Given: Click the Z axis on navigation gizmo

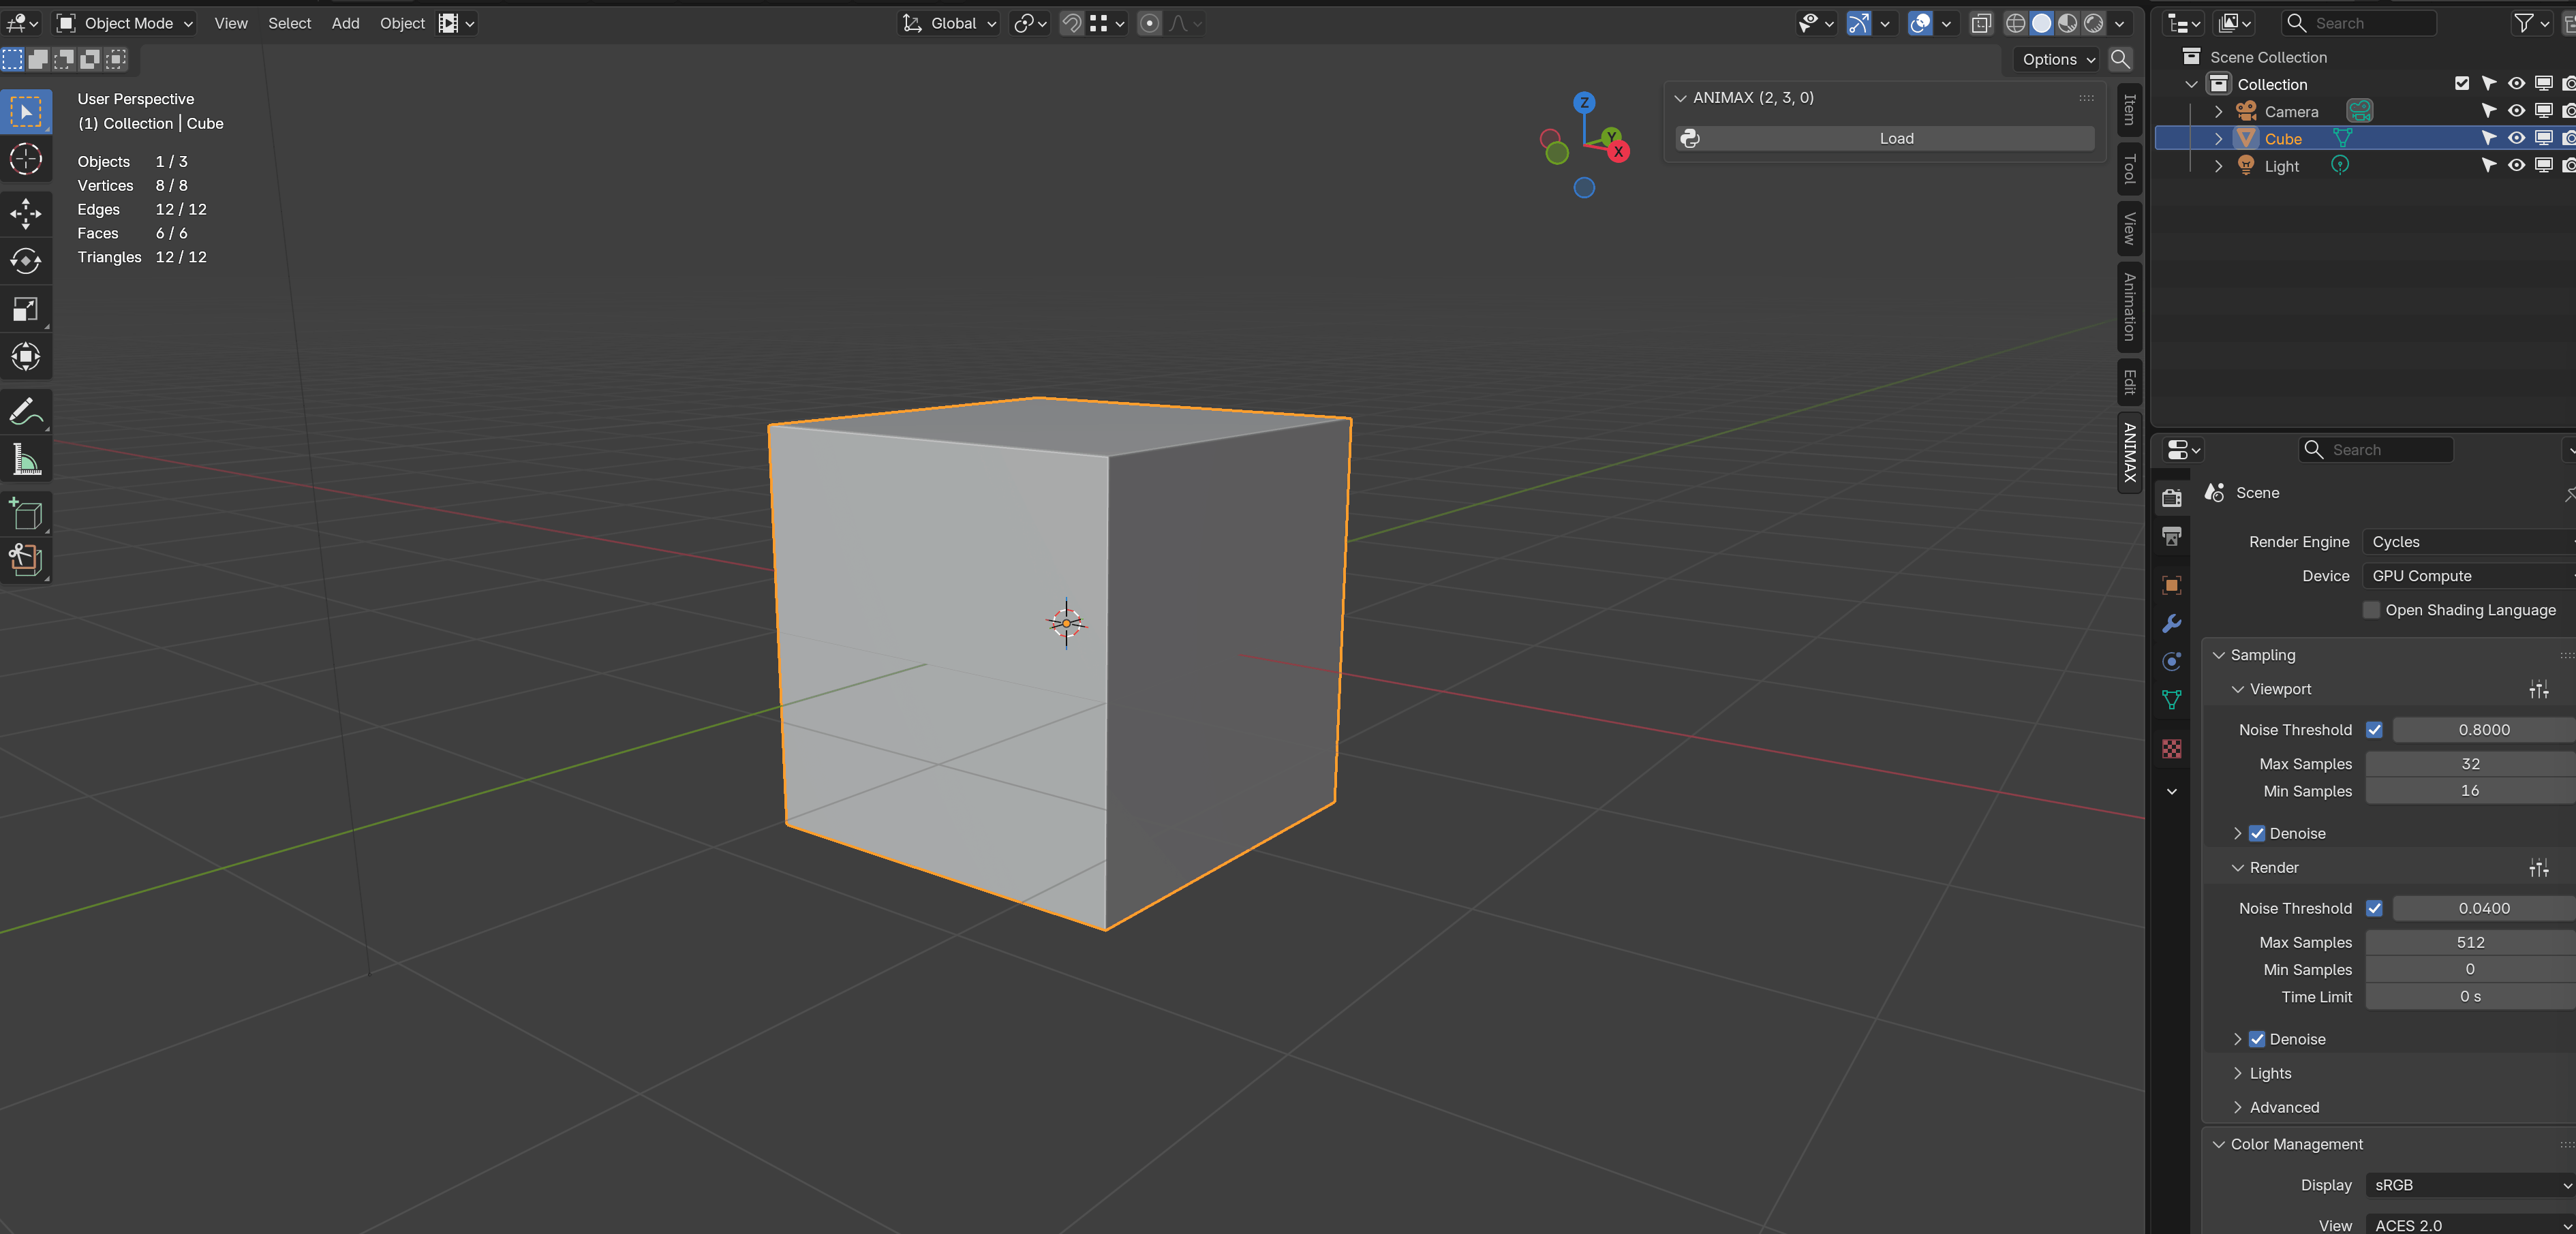Looking at the screenshot, I should pyautogui.click(x=1584, y=102).
